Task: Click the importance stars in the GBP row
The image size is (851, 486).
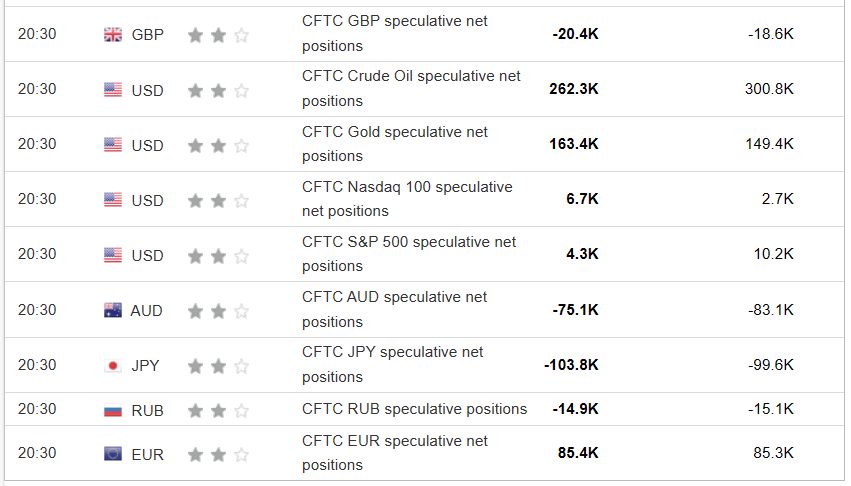Action: tap(218, 35)
